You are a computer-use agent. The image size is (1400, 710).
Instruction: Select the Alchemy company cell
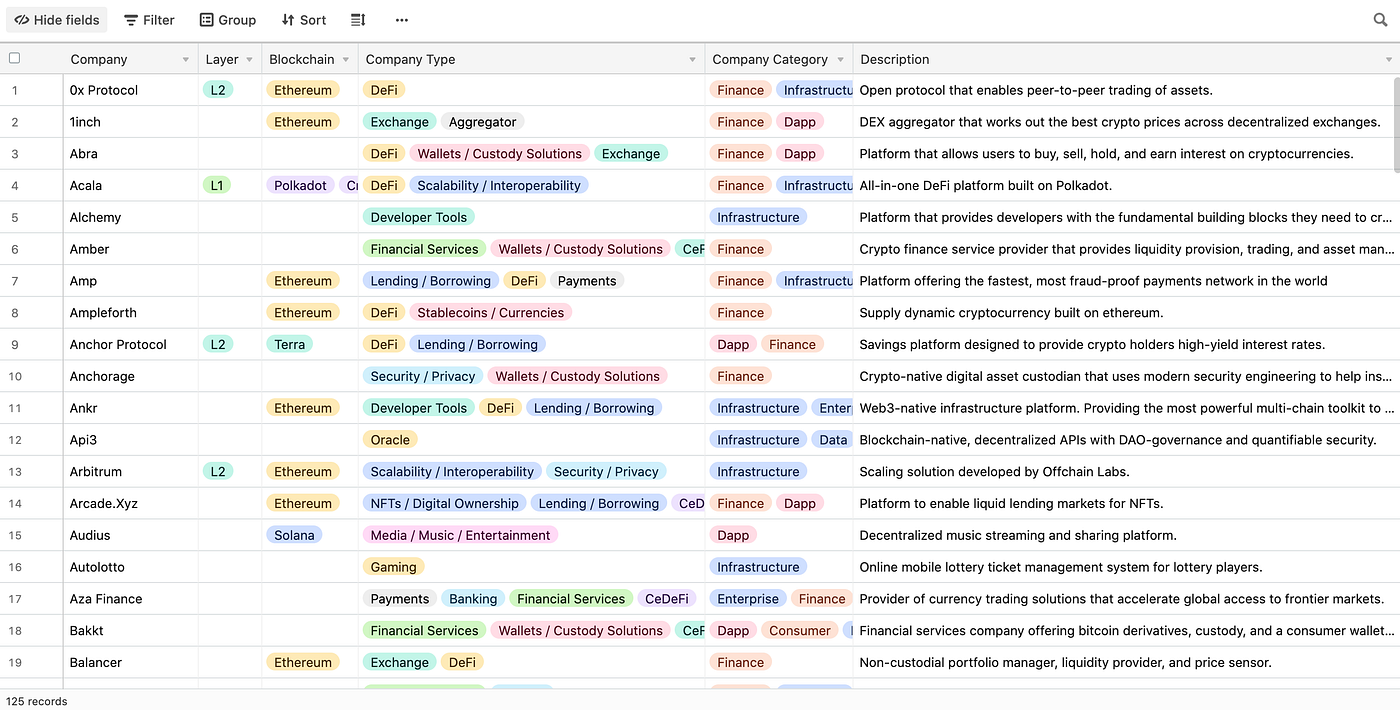(x=130, y=217)
